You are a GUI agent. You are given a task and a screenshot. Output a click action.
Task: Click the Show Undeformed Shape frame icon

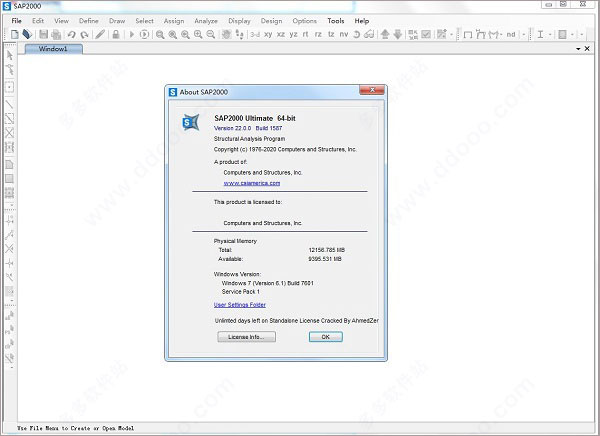coord(468,35)
